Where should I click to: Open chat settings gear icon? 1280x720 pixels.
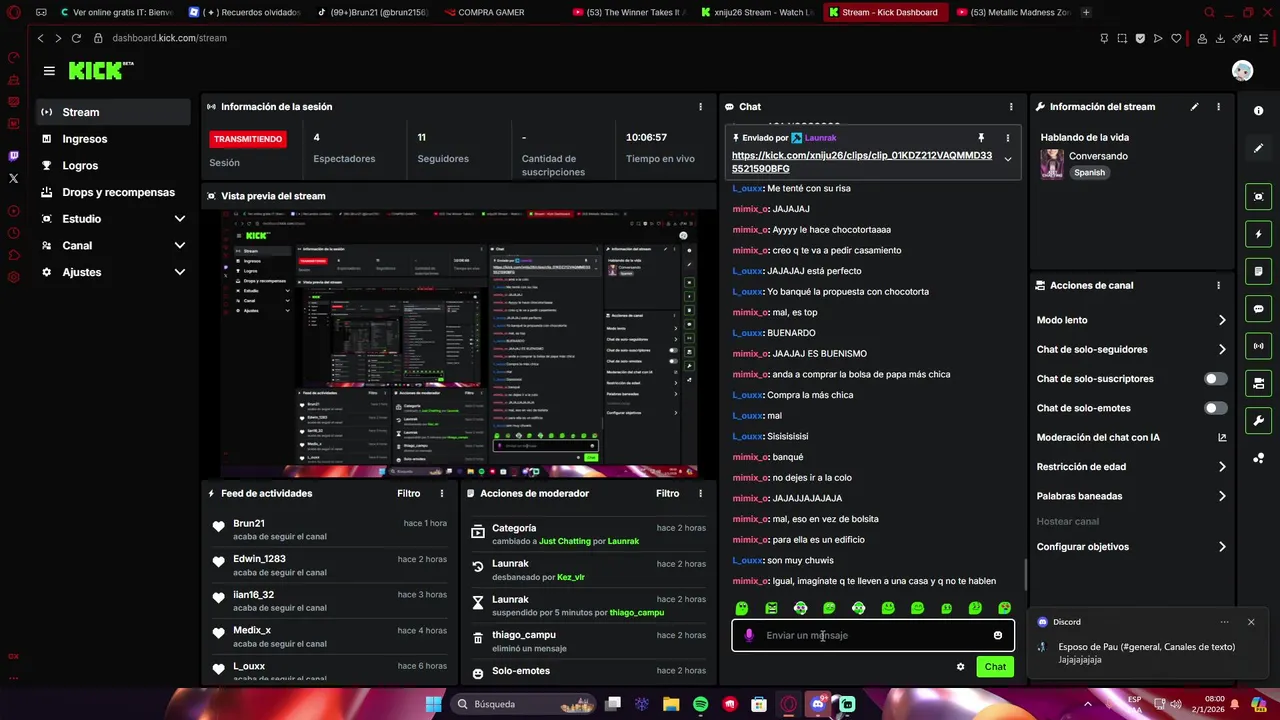tap(961, 667)
